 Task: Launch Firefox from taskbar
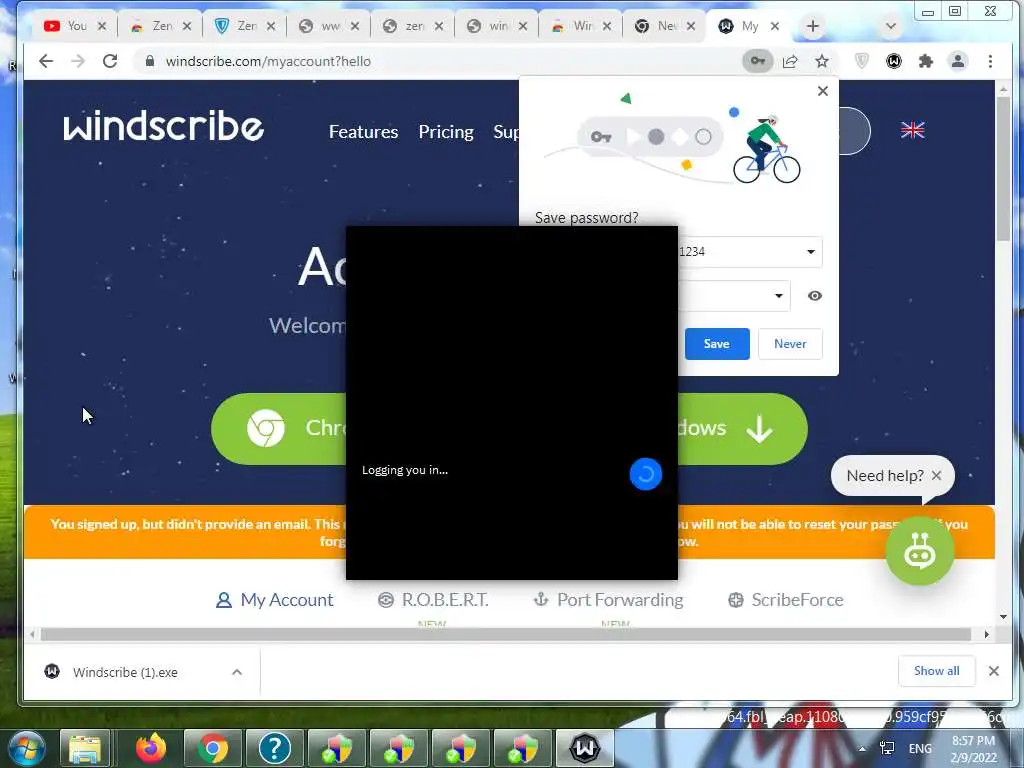[x=151, y=748]
